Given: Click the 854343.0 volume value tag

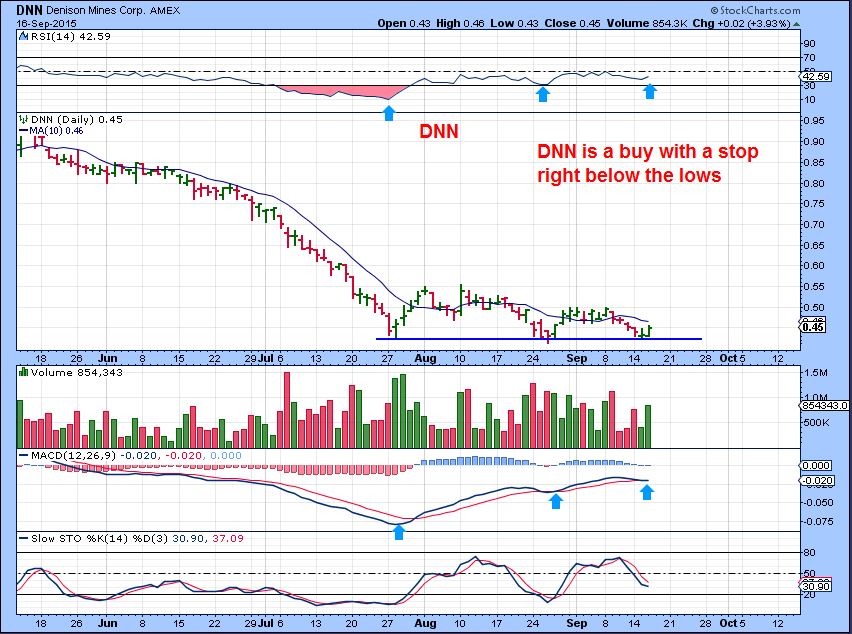Looking at the screenshot, I should (824, 405).
